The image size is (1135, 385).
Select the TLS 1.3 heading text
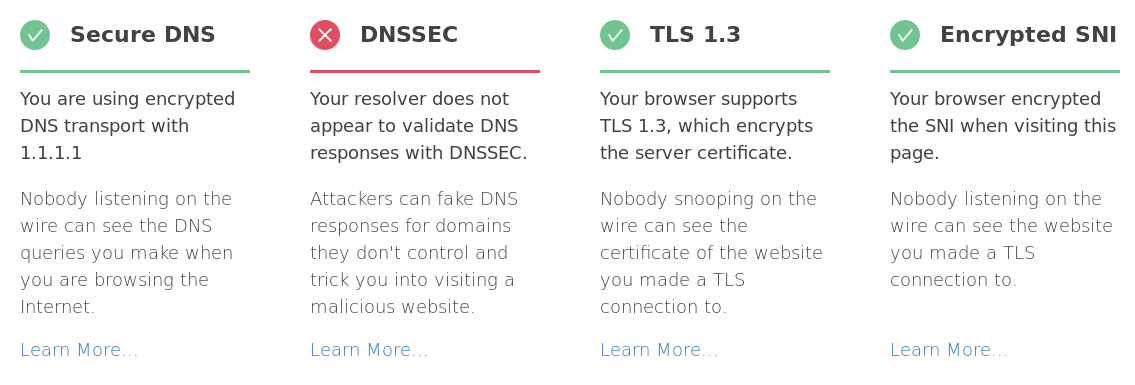click(x=696, y=35)
